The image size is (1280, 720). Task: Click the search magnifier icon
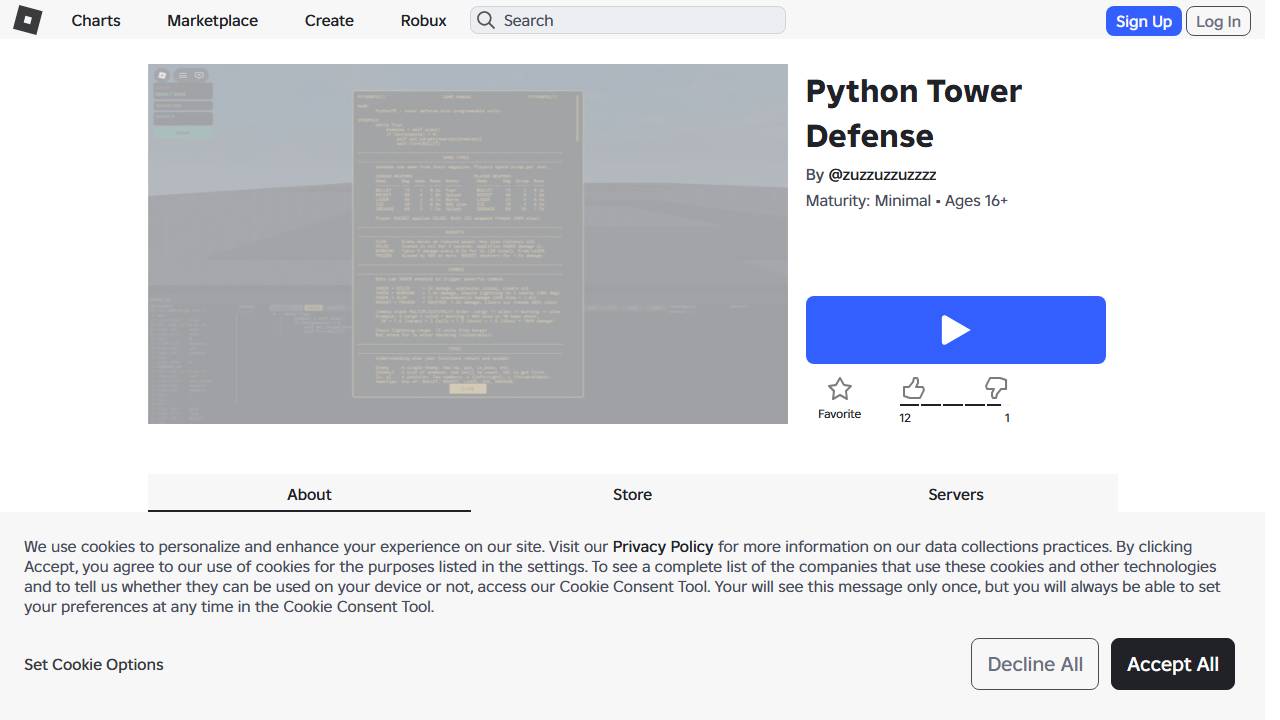point(486,20)
